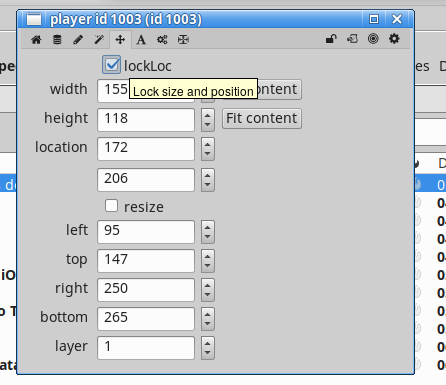Click the Fit content button beside height

[262, 118]
